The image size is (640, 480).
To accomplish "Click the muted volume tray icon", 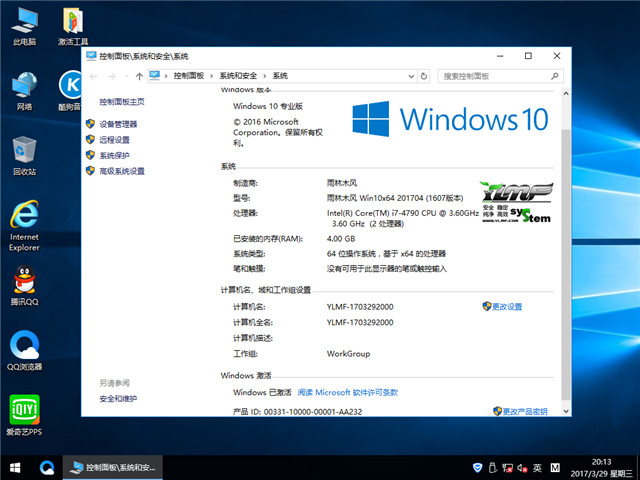I will [x=522, y=468].
